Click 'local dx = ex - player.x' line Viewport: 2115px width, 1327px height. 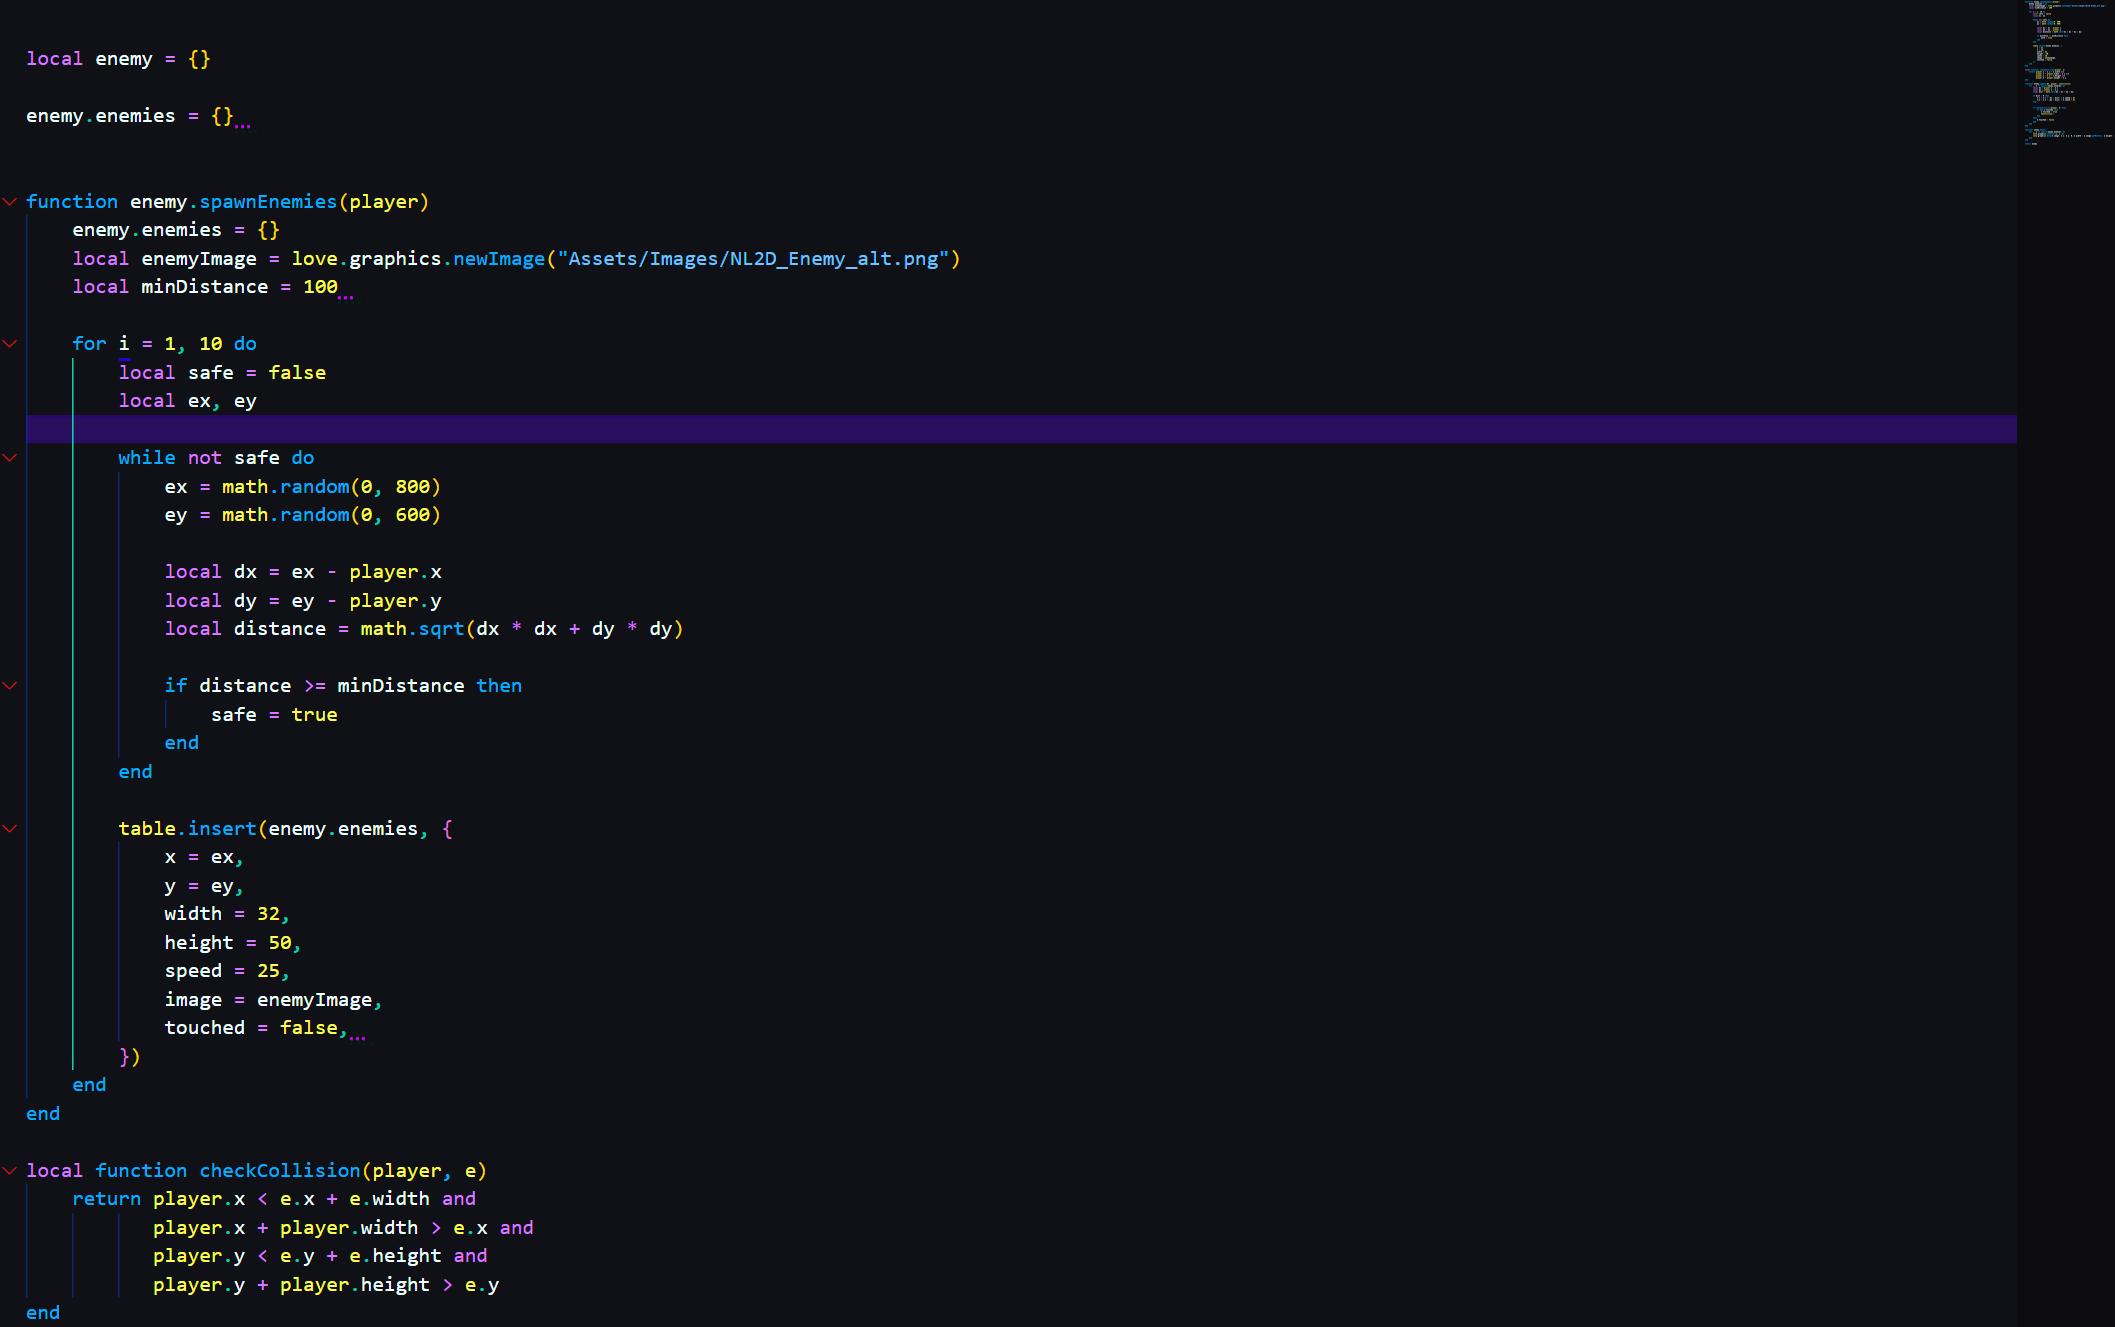303,572
